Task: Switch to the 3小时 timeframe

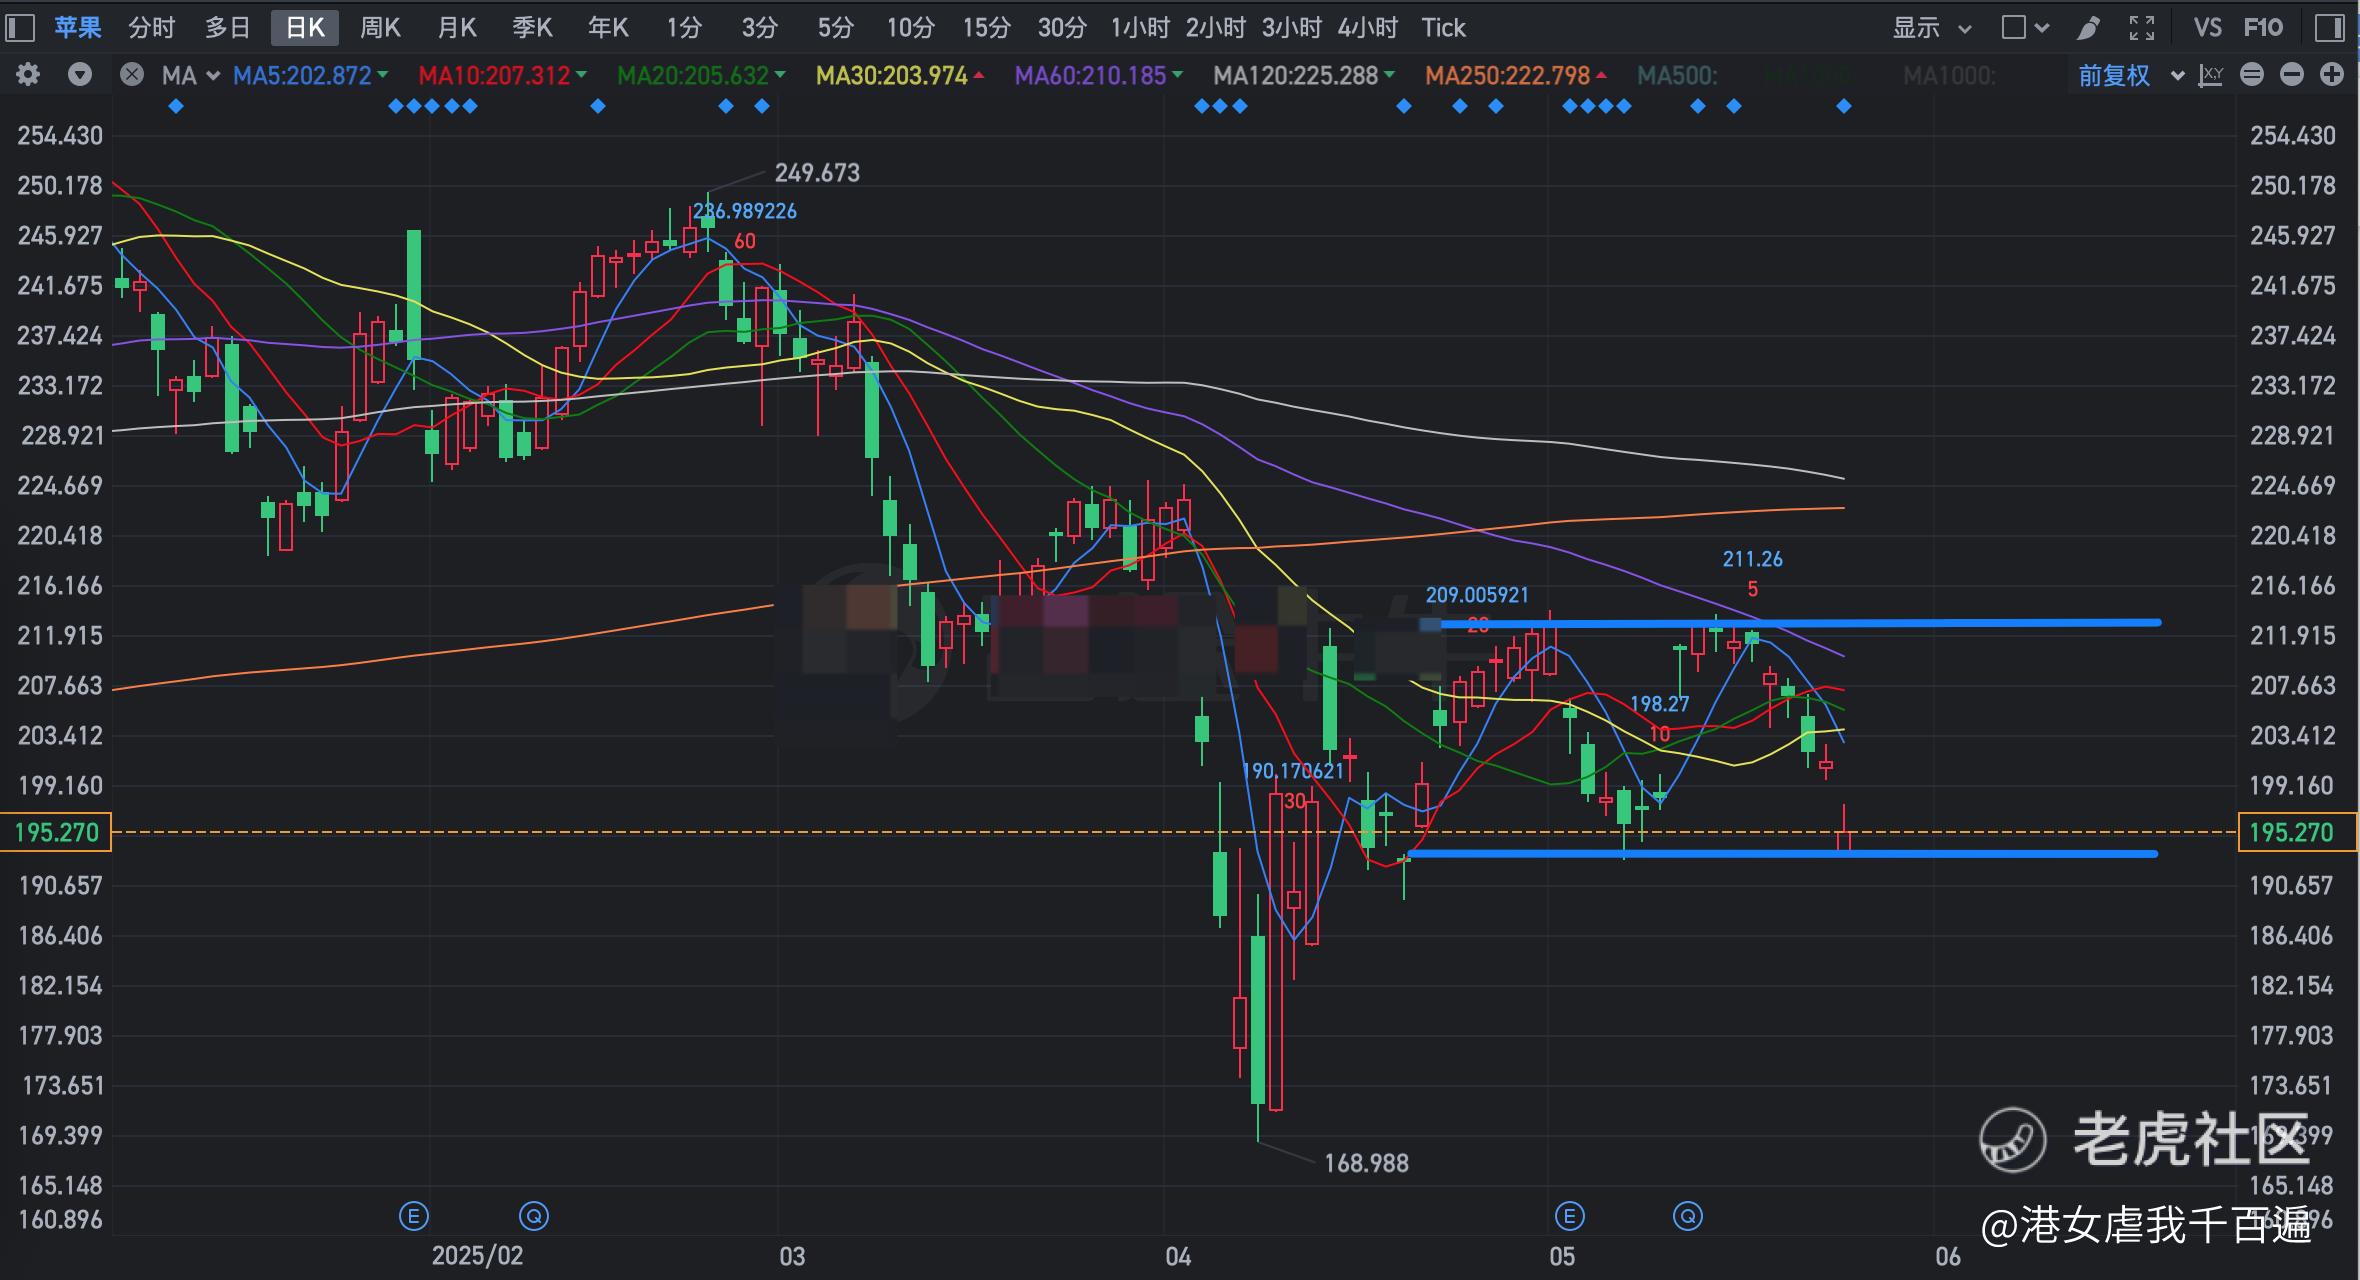Action: coord(1291,28)
